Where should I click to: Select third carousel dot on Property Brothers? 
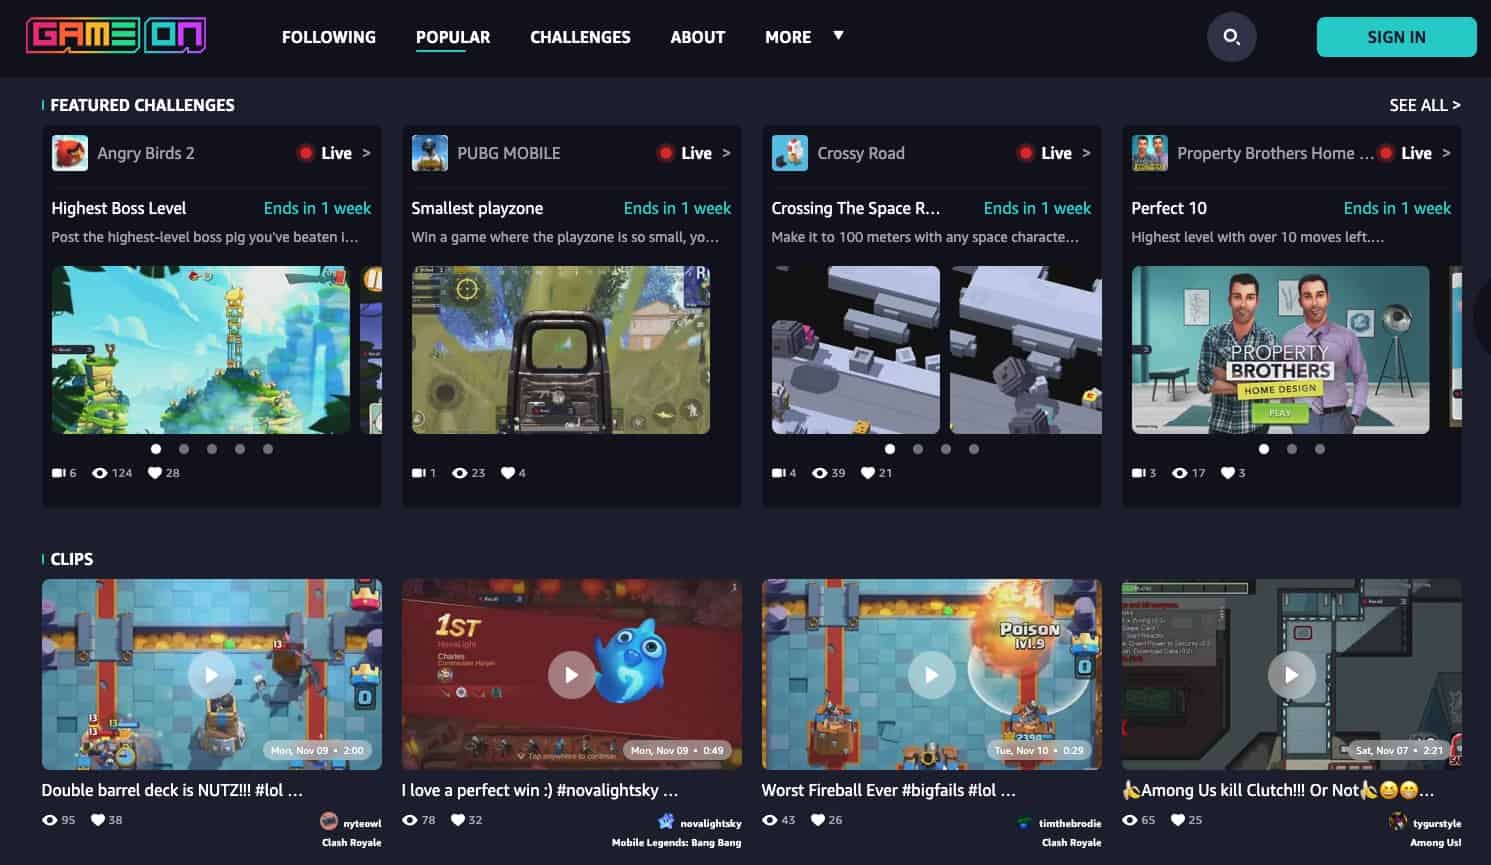(1320, 449)
